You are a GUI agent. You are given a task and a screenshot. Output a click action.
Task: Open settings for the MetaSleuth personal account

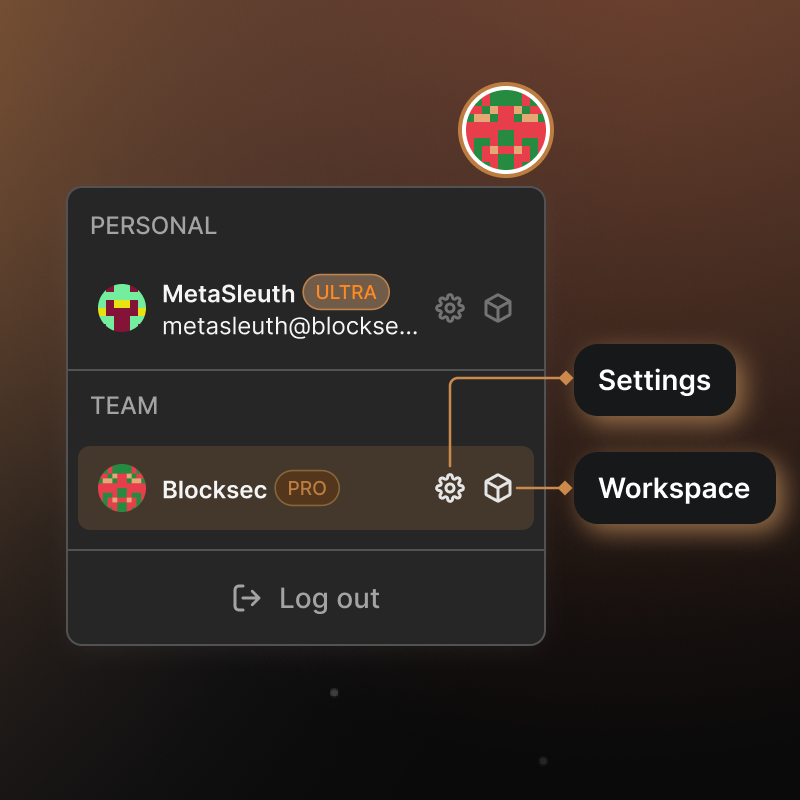[x=450, y=308]
